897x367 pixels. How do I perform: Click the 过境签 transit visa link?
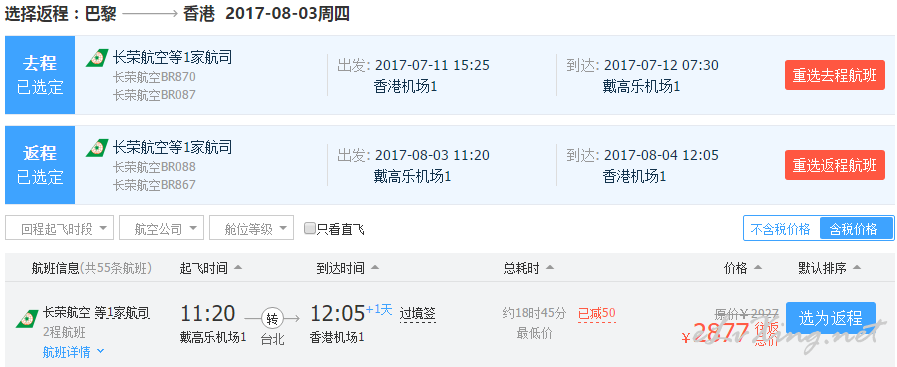pyautogui.click(x=418, y=313)
